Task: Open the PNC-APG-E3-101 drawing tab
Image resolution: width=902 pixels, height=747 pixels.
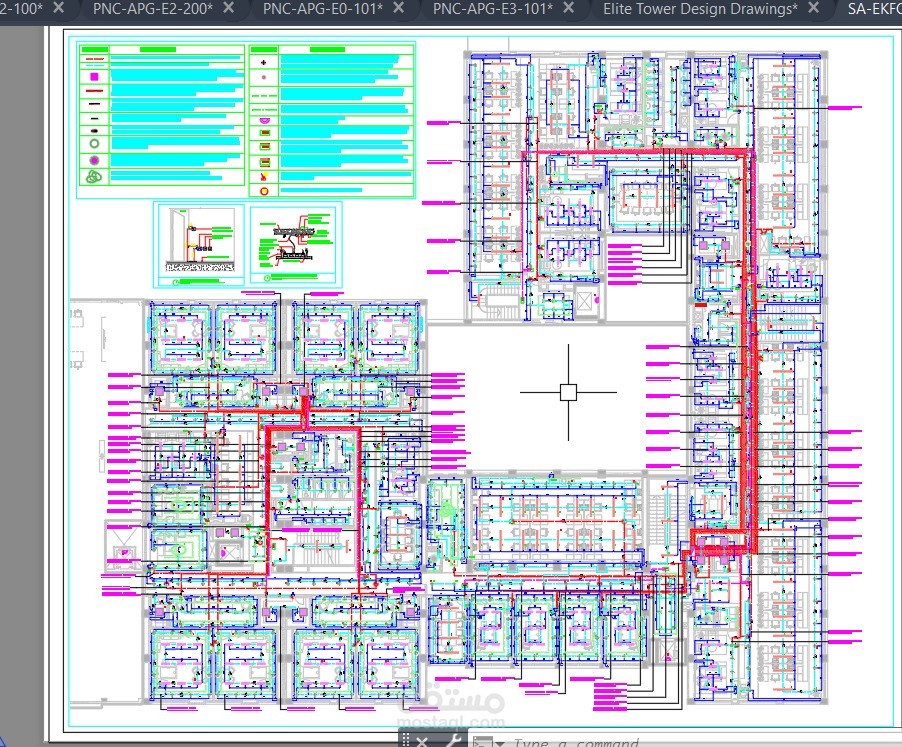Action: coord(492,9)
